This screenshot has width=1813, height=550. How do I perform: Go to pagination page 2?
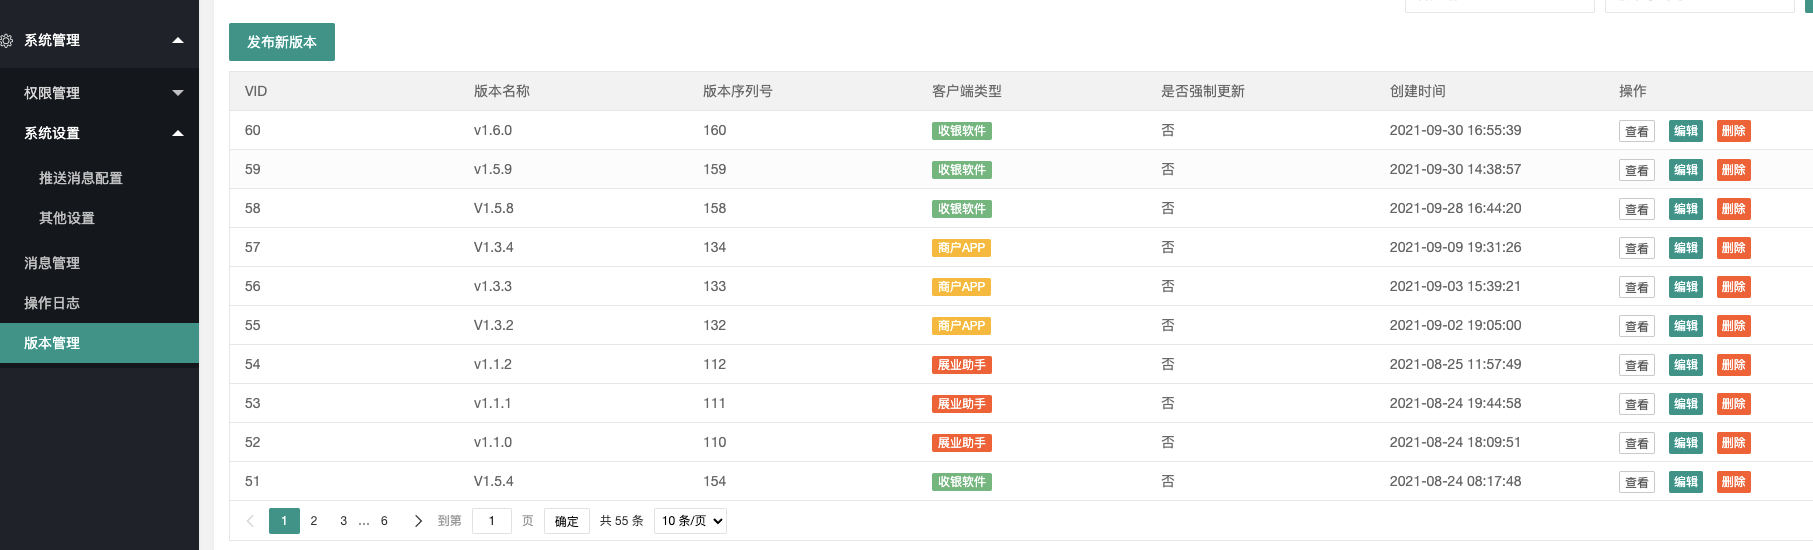(x=314, y=521)
